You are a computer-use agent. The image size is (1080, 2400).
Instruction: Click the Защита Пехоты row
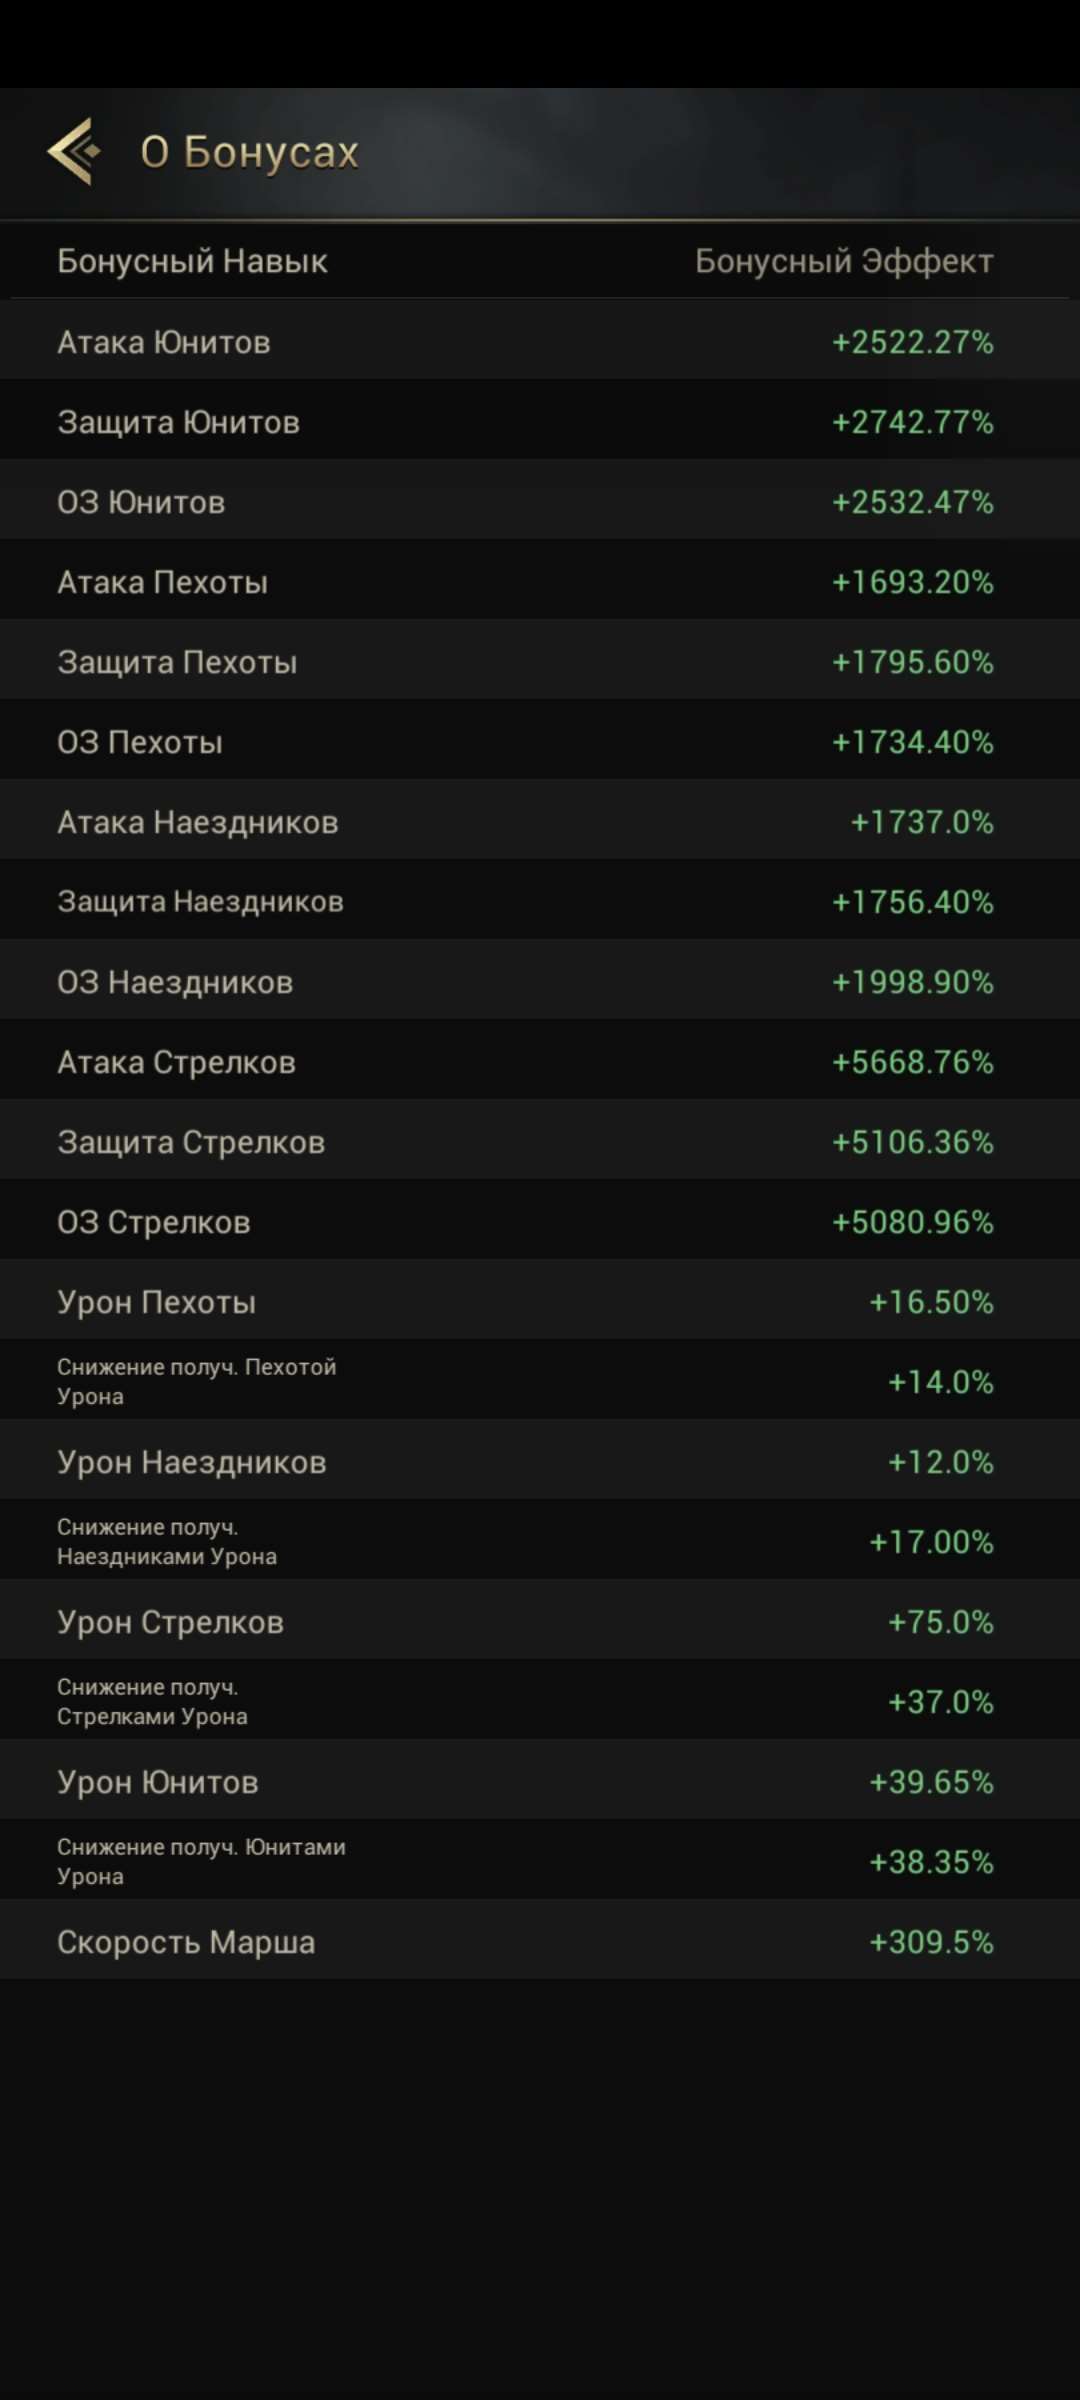(540, 660)
